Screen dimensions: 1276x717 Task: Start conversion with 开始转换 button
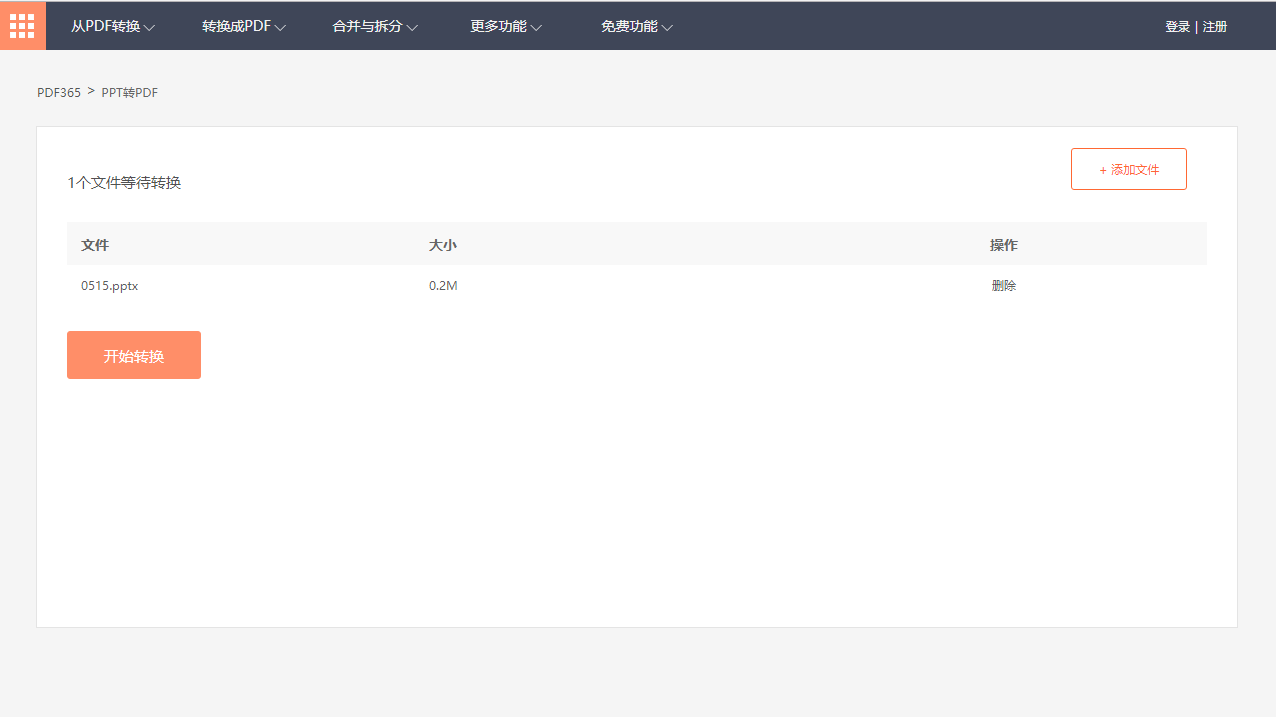134,355
